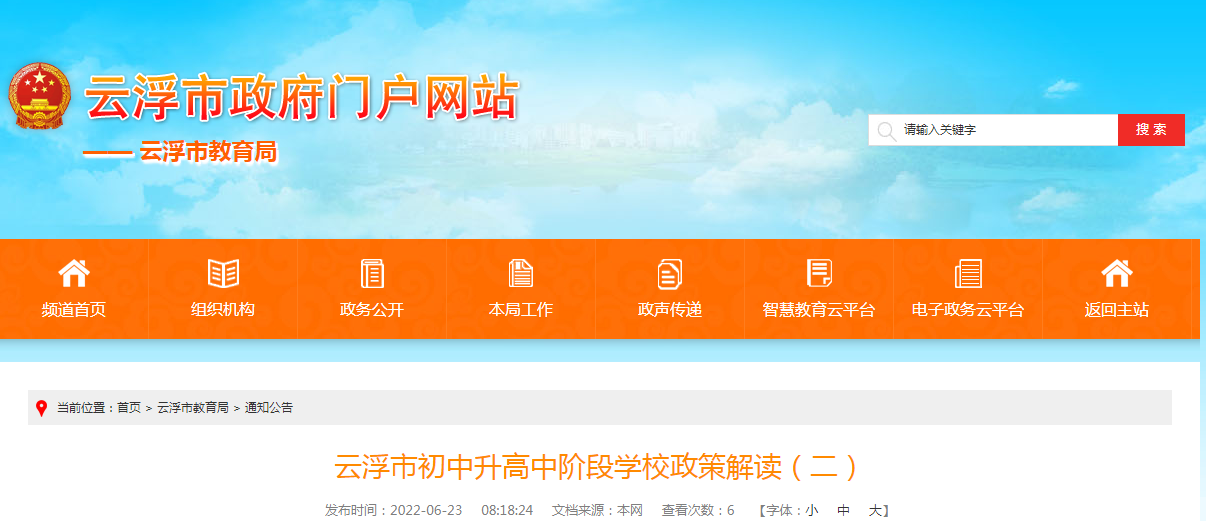The image size is (1206, 521).
Task: Click the red location pin icon
Action: pos(41,408)
